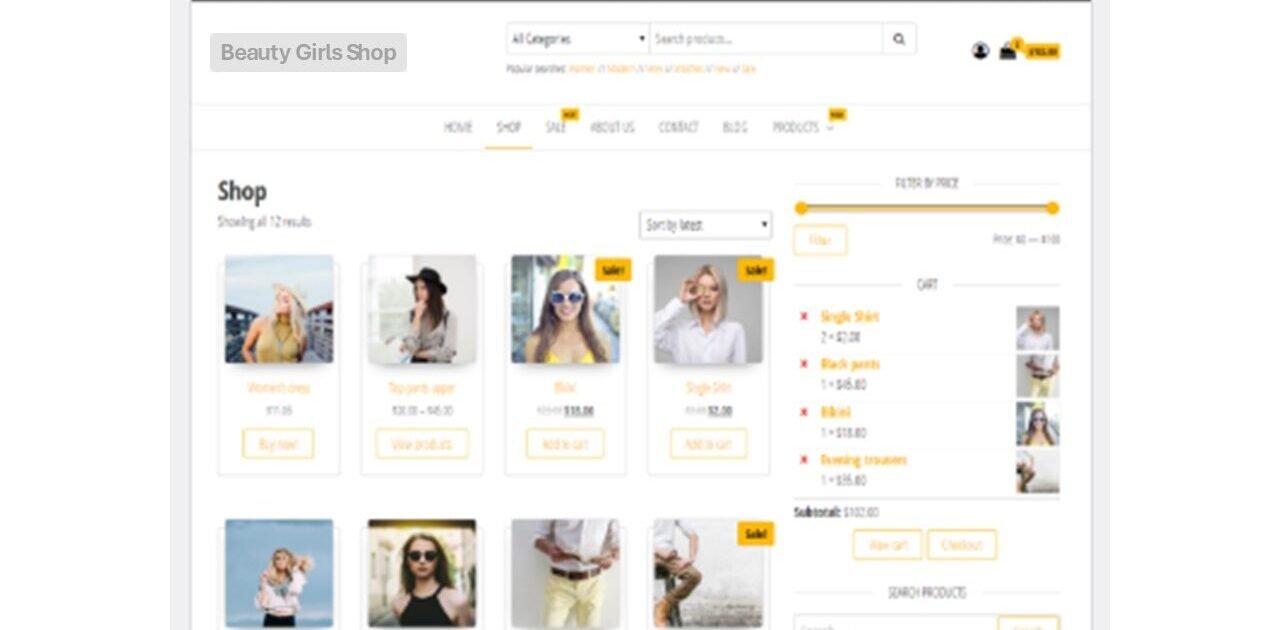Screen dimensions: 1280x630
Task: Open the Single Shirt link in cart
Action: (x=850, y=317)
